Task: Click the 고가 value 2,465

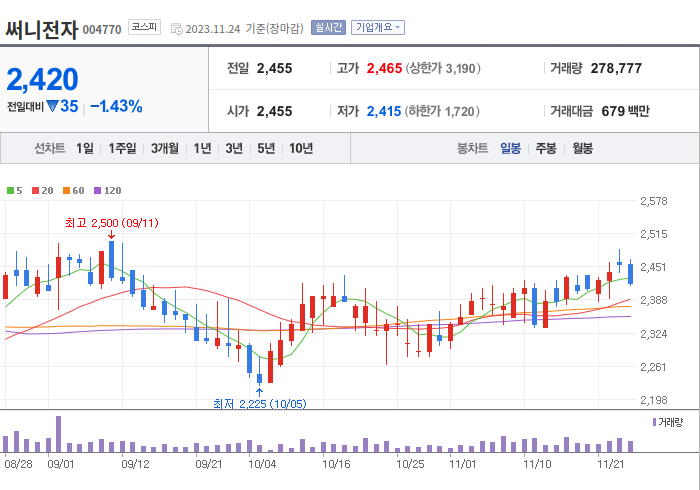Action: 384,68
